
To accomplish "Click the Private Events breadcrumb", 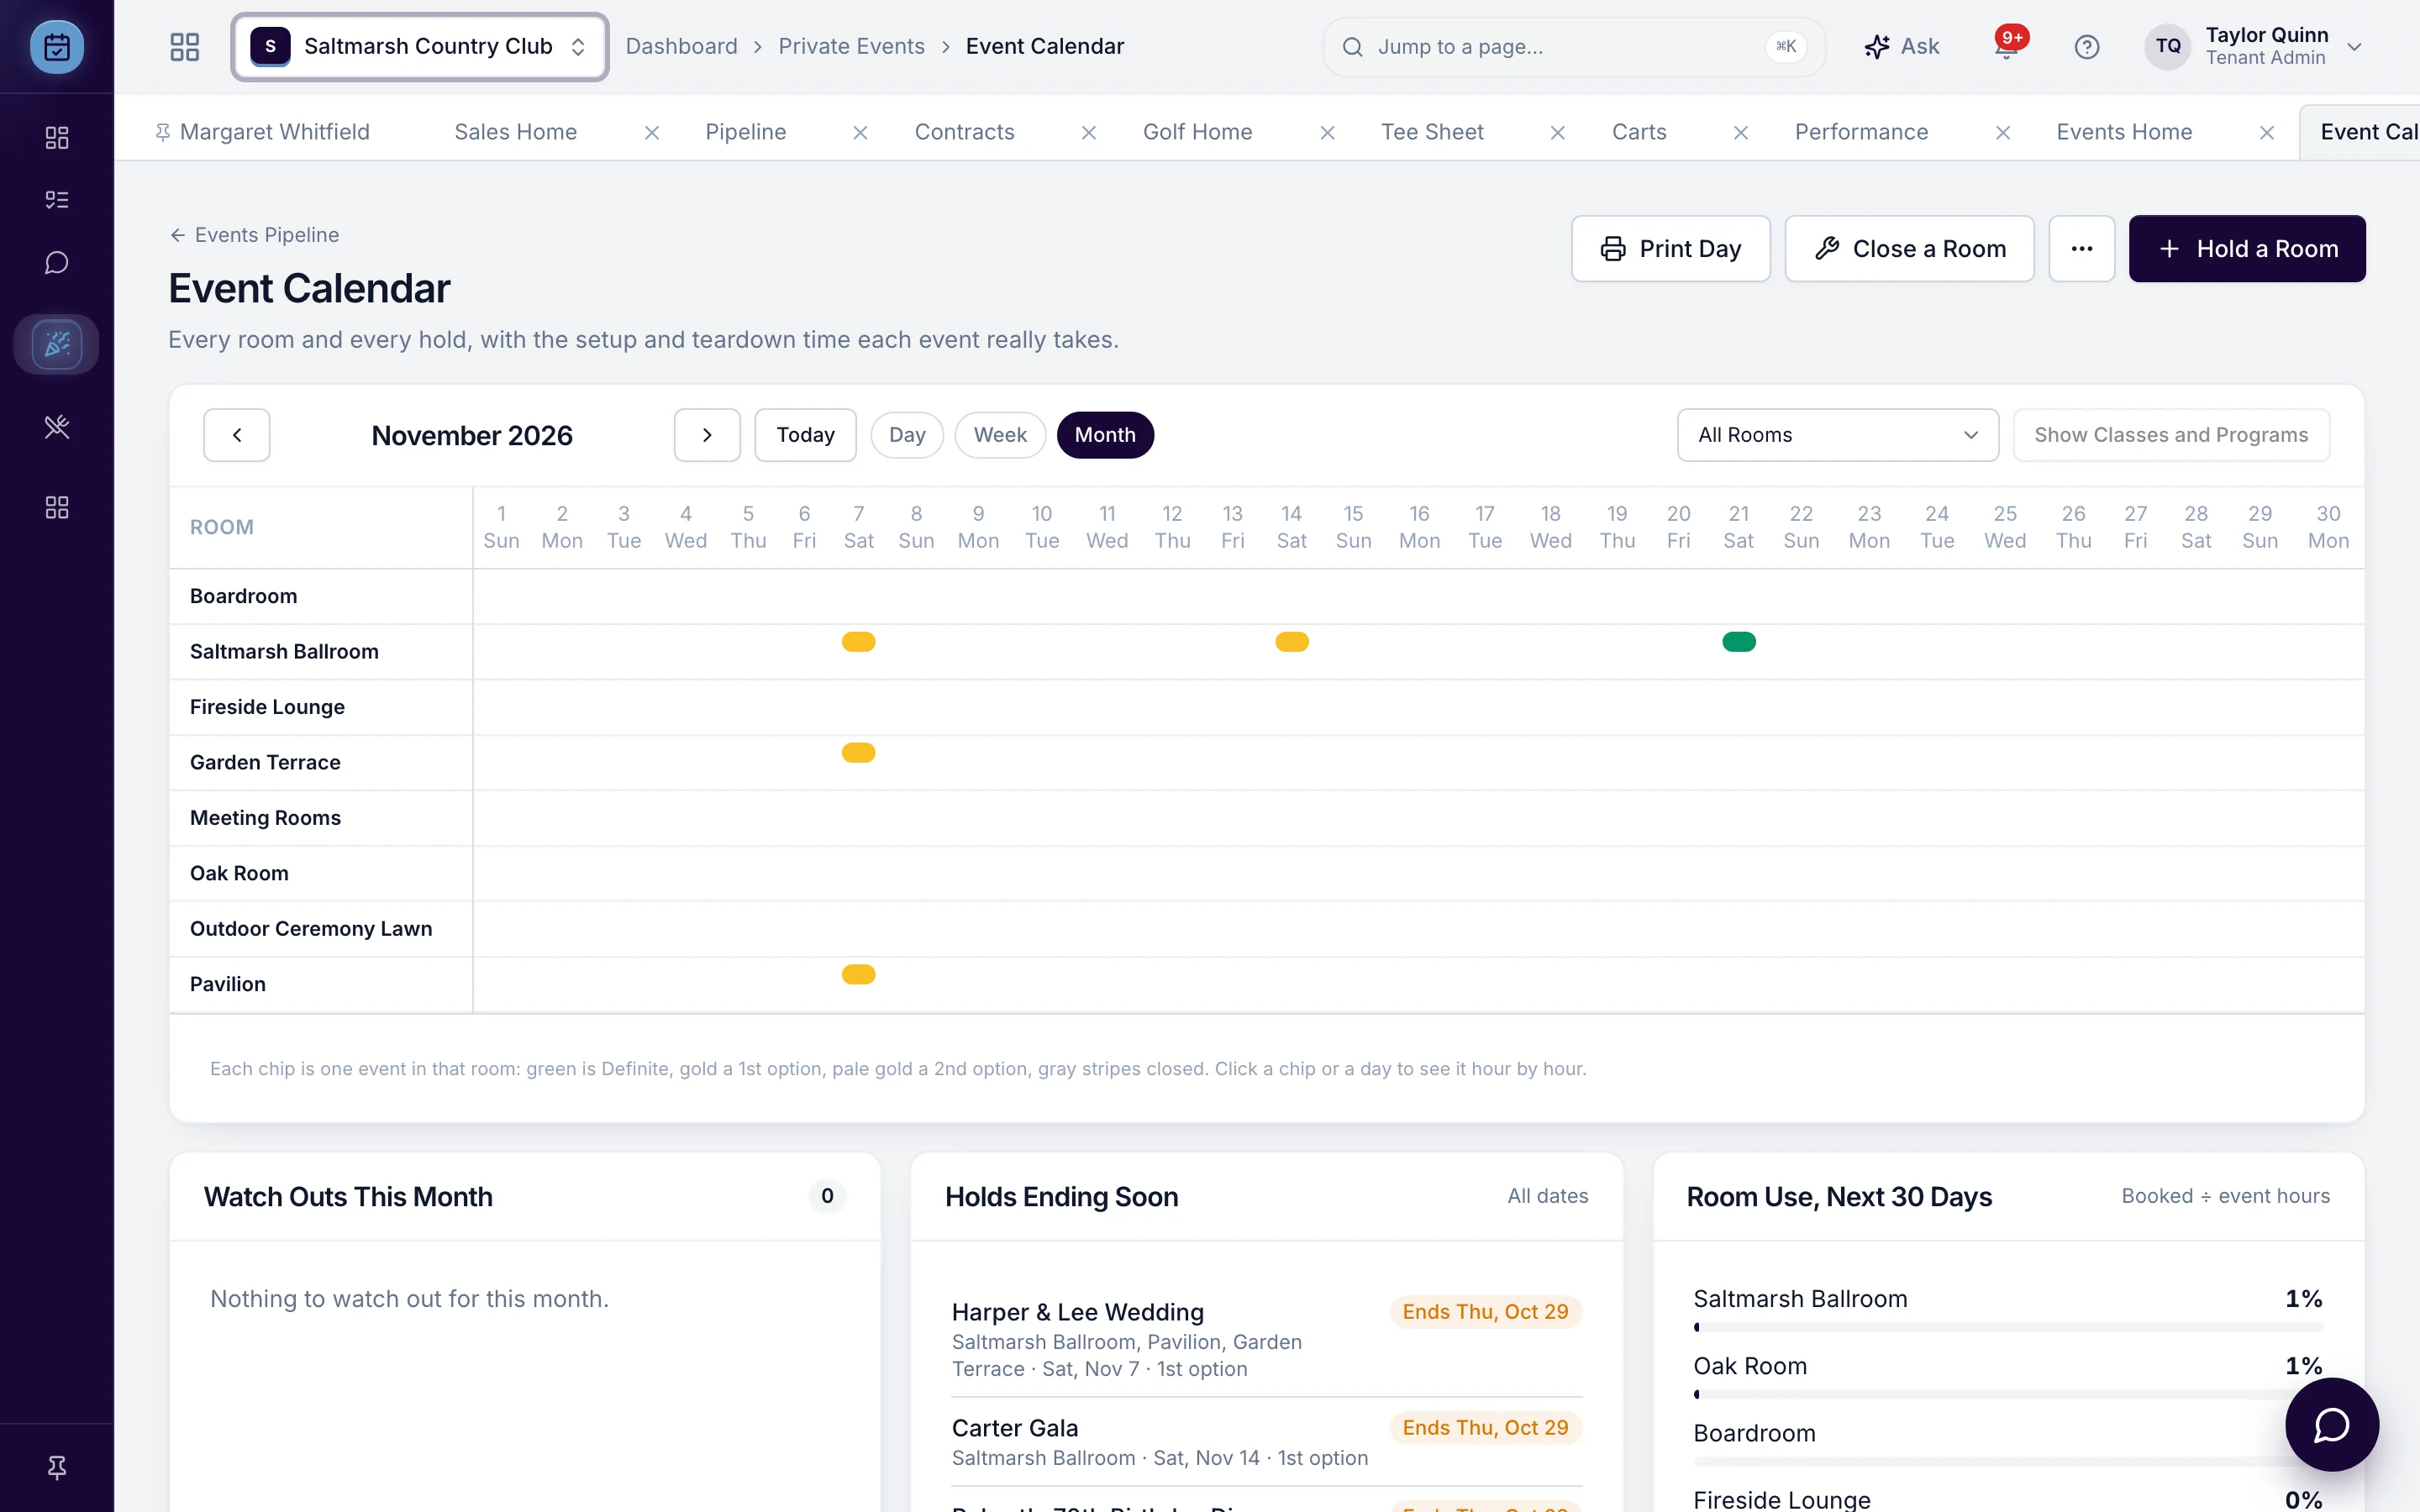I will [x=851, y=47].
